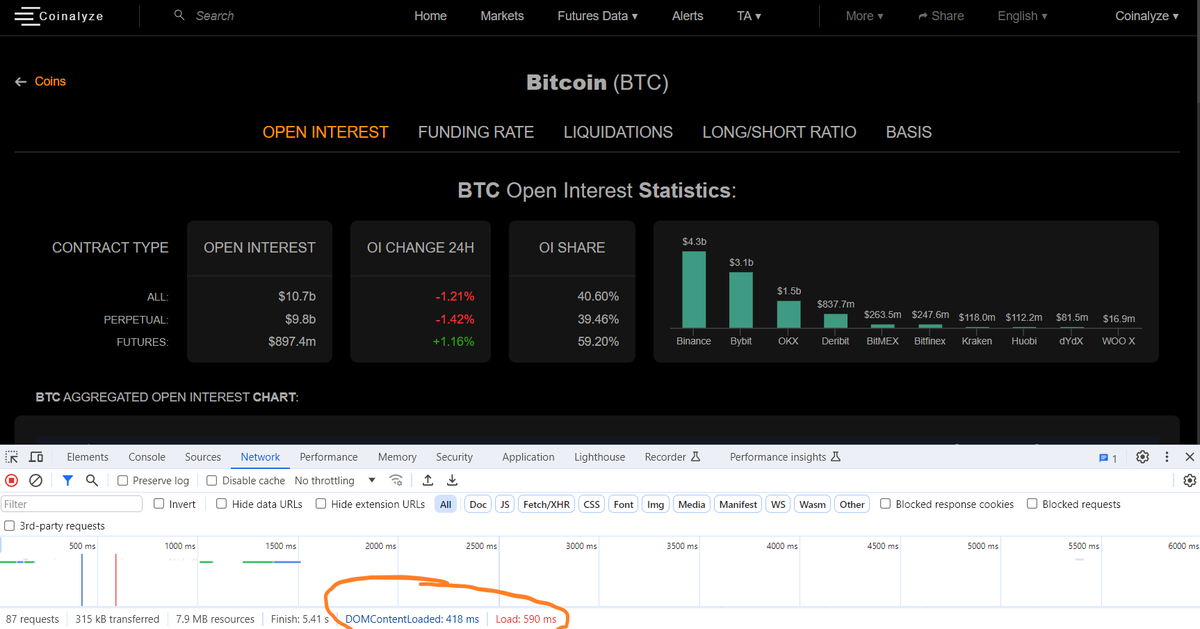Import HAR file with upload arrow
Image resolution: width=1200 pixels, height=629 pixels.
click(428, 481)
